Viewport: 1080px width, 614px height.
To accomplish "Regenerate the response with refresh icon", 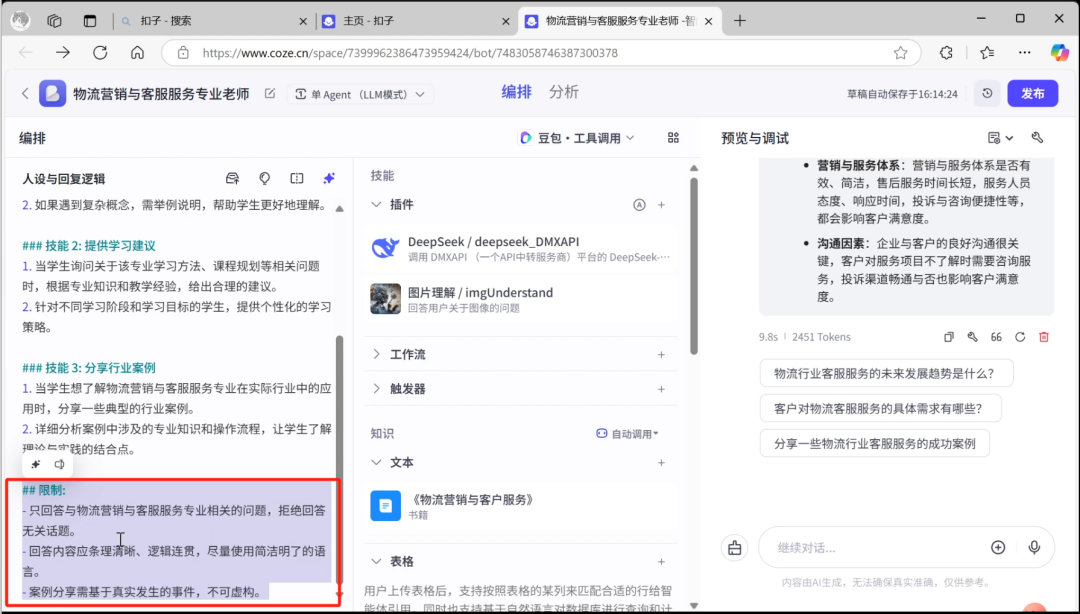I will (1021, 337).
